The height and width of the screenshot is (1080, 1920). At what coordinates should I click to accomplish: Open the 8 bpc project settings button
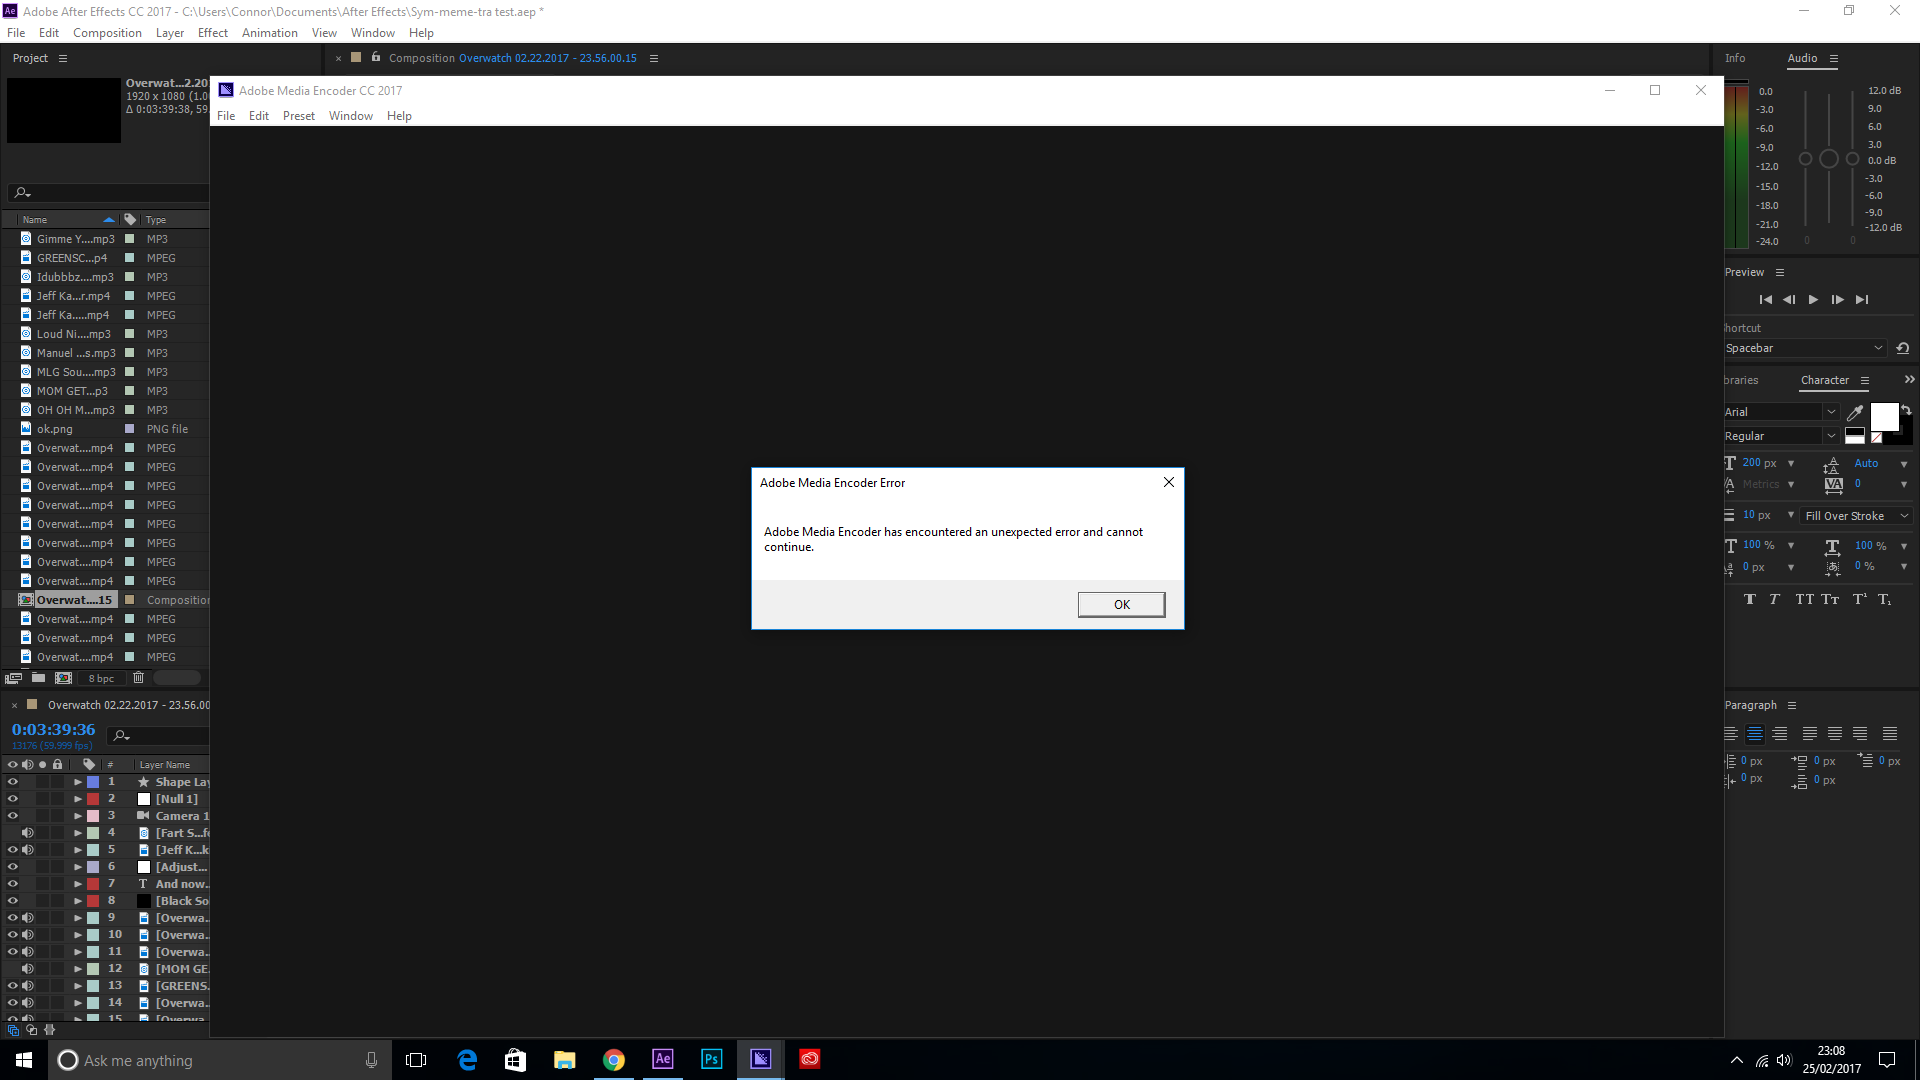point(101,678)
